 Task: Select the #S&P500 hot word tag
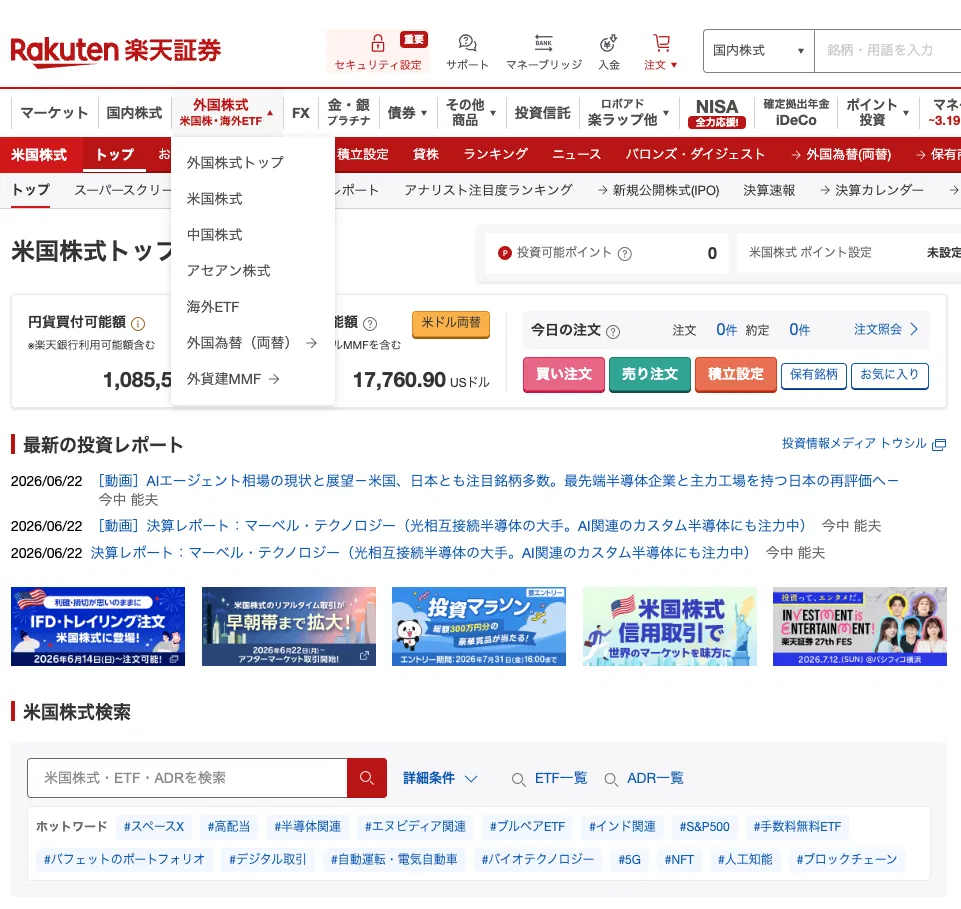coord(704,826)
